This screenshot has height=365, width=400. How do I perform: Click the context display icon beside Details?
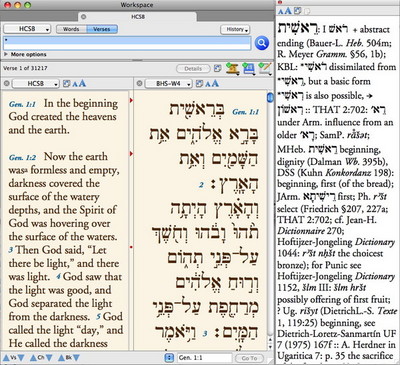(x=217, y=69)
